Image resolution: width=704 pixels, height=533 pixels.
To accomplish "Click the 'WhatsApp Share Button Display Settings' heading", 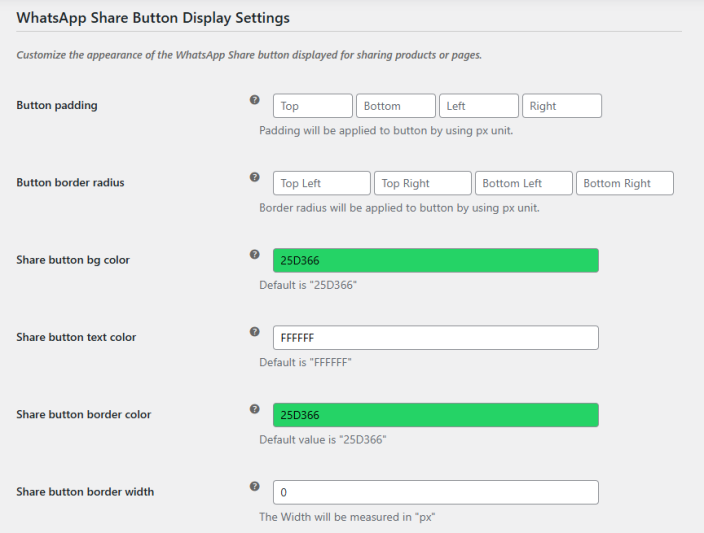I will click(153, 18).
